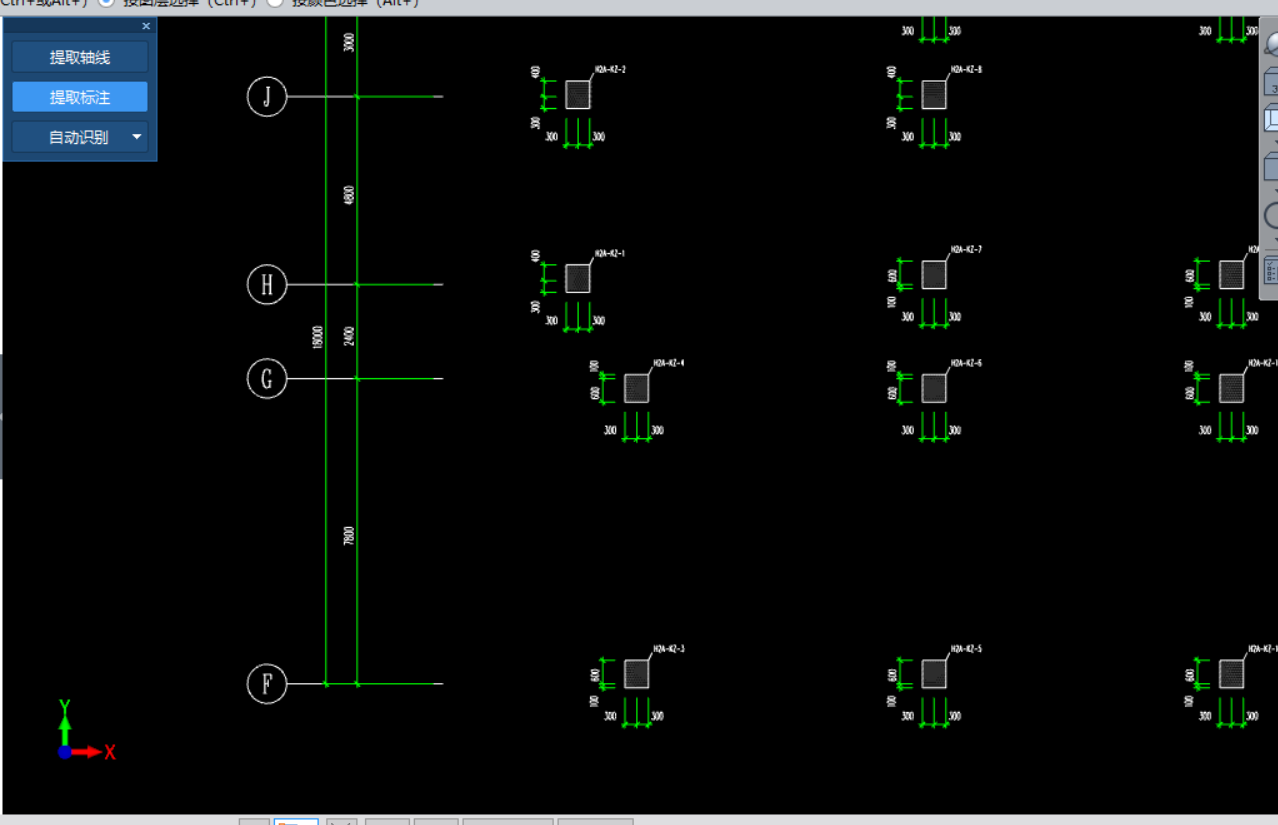Select the column square tagged H2A-KZ-1
This screenshot has width=1278, height=825.
[x=578, y=279]
